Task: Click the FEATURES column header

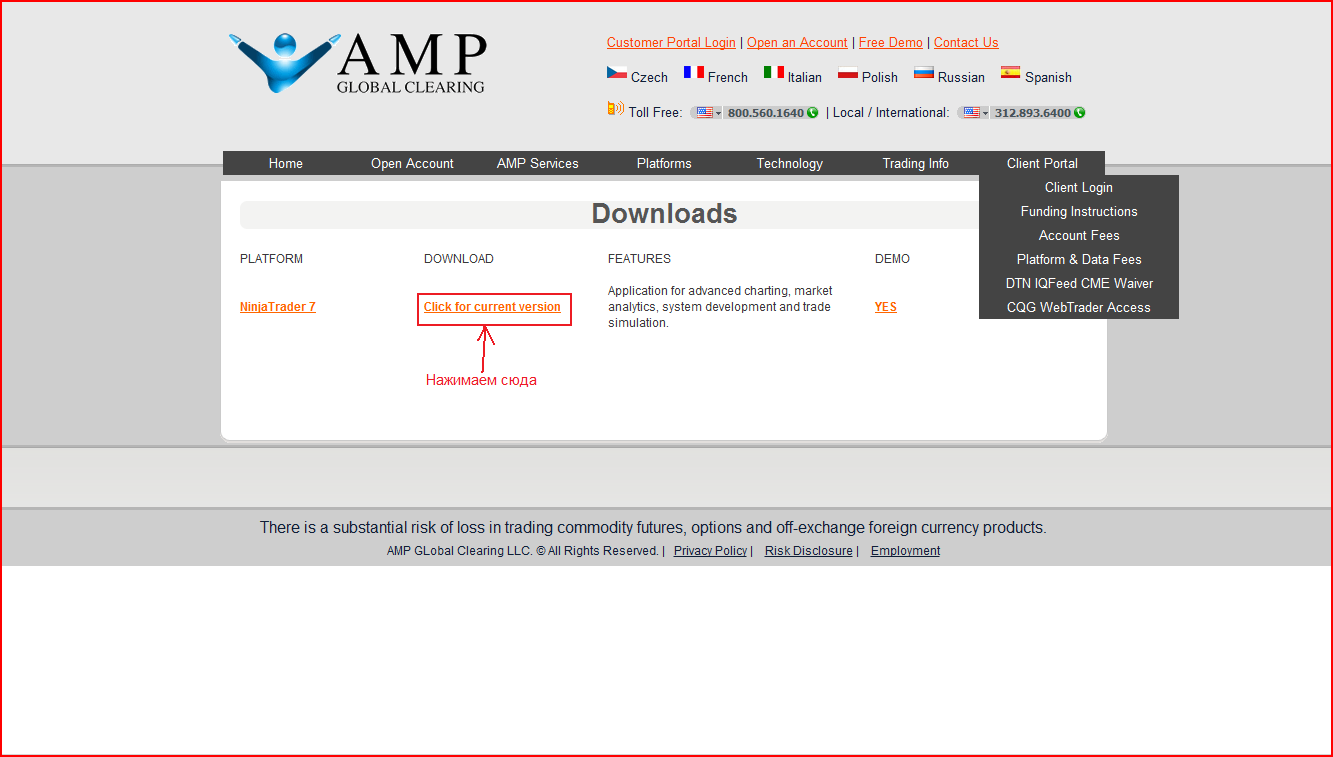Action: point(639,259)
